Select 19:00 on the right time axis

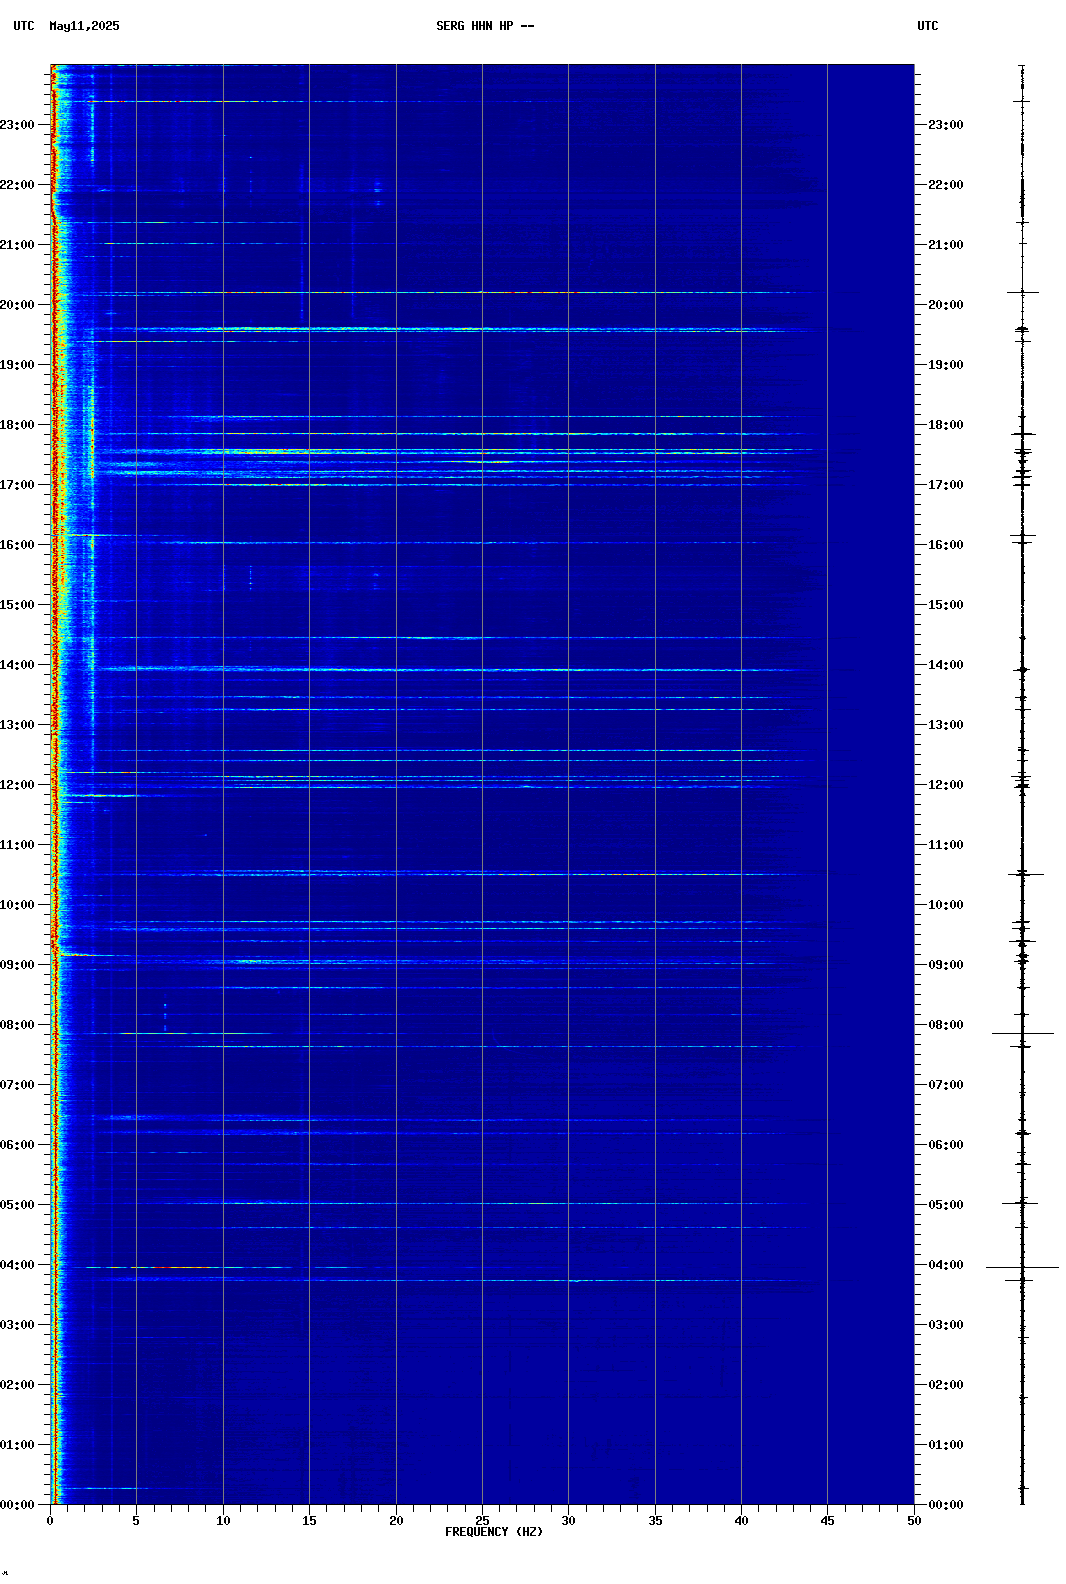click(x=946, y=365)
